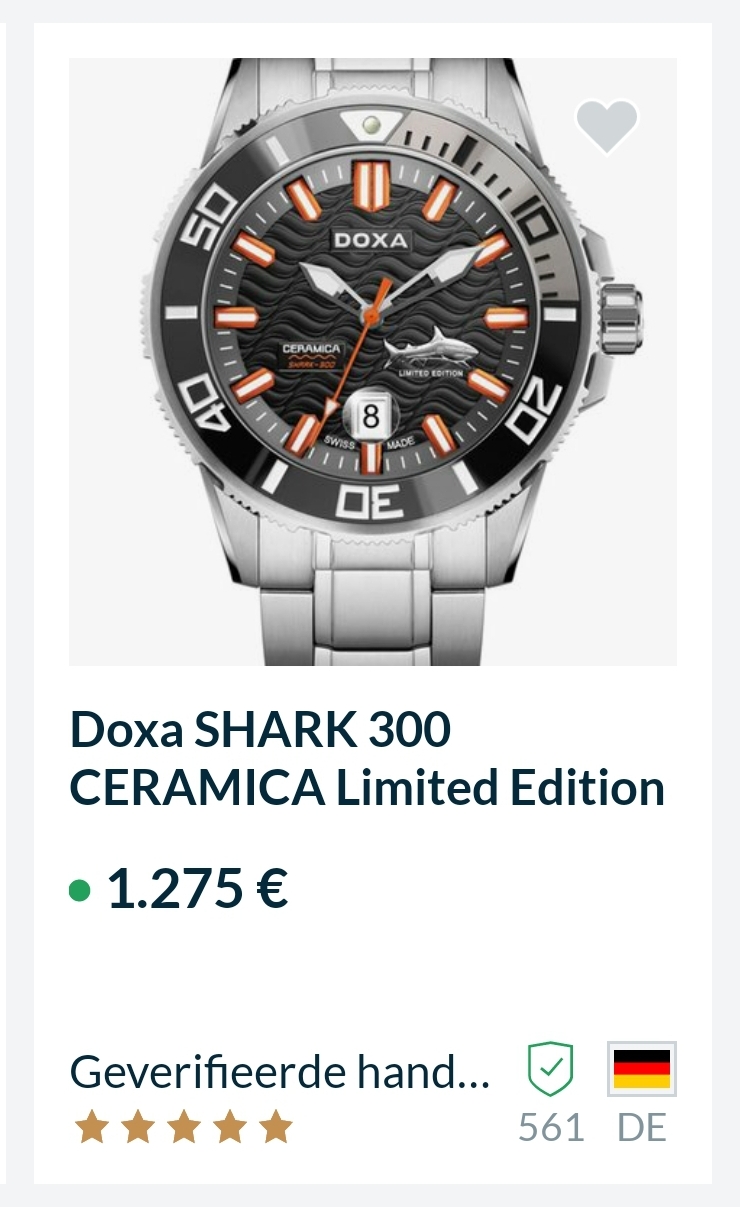Toggle the heart favorite icon
The width and height of the screenshot is (740, 1207).
click(606, 127)
